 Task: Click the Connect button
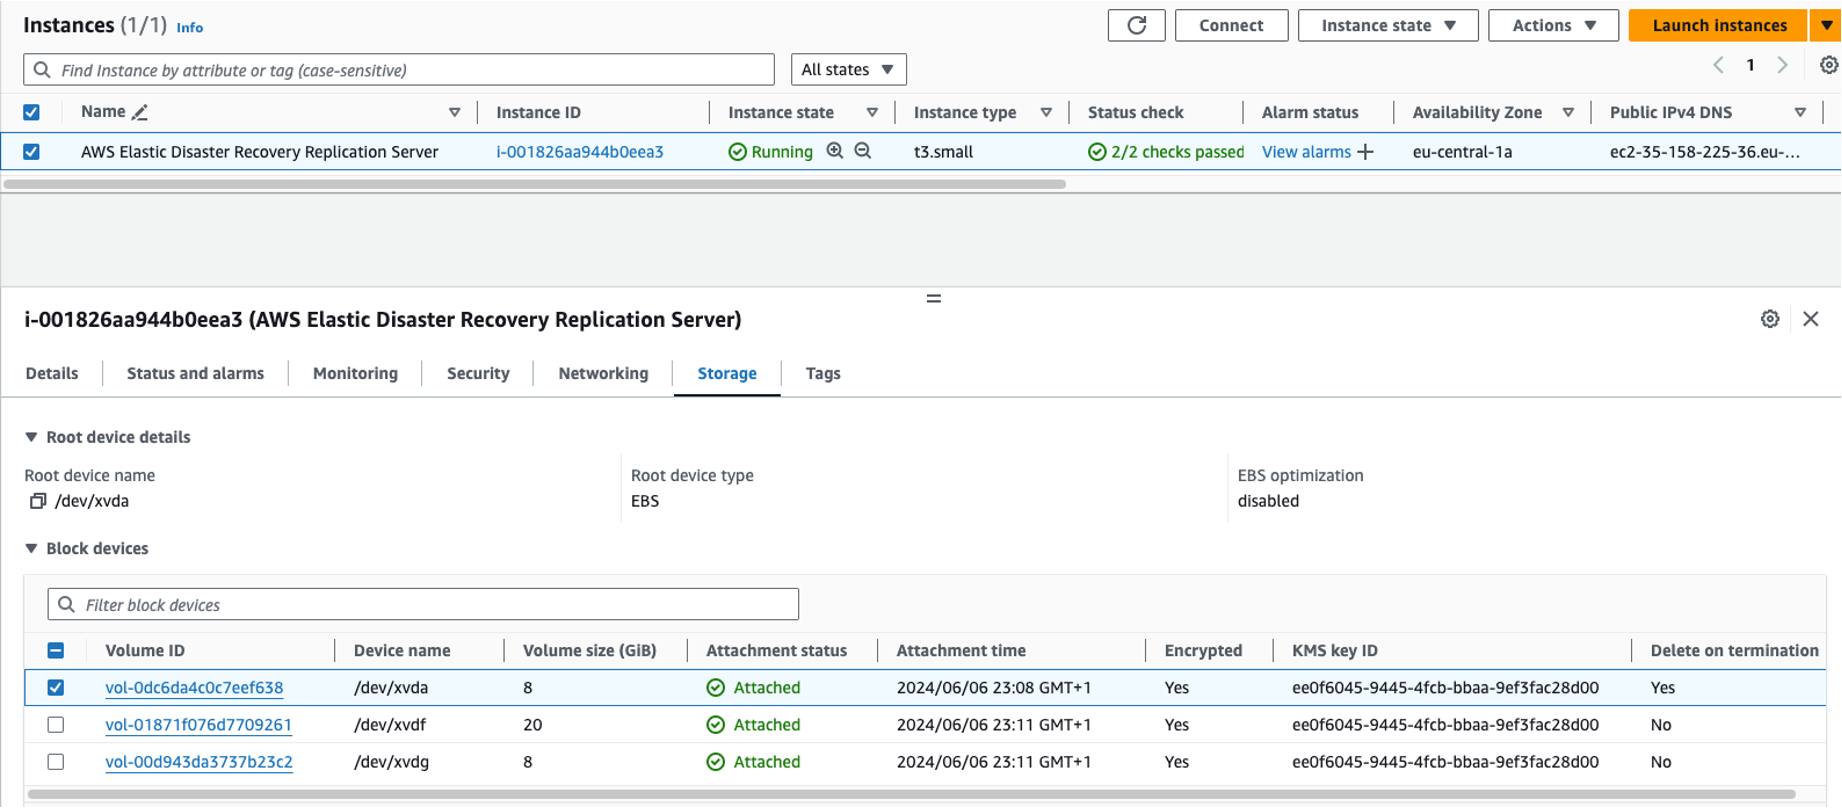coord(1231,26)
